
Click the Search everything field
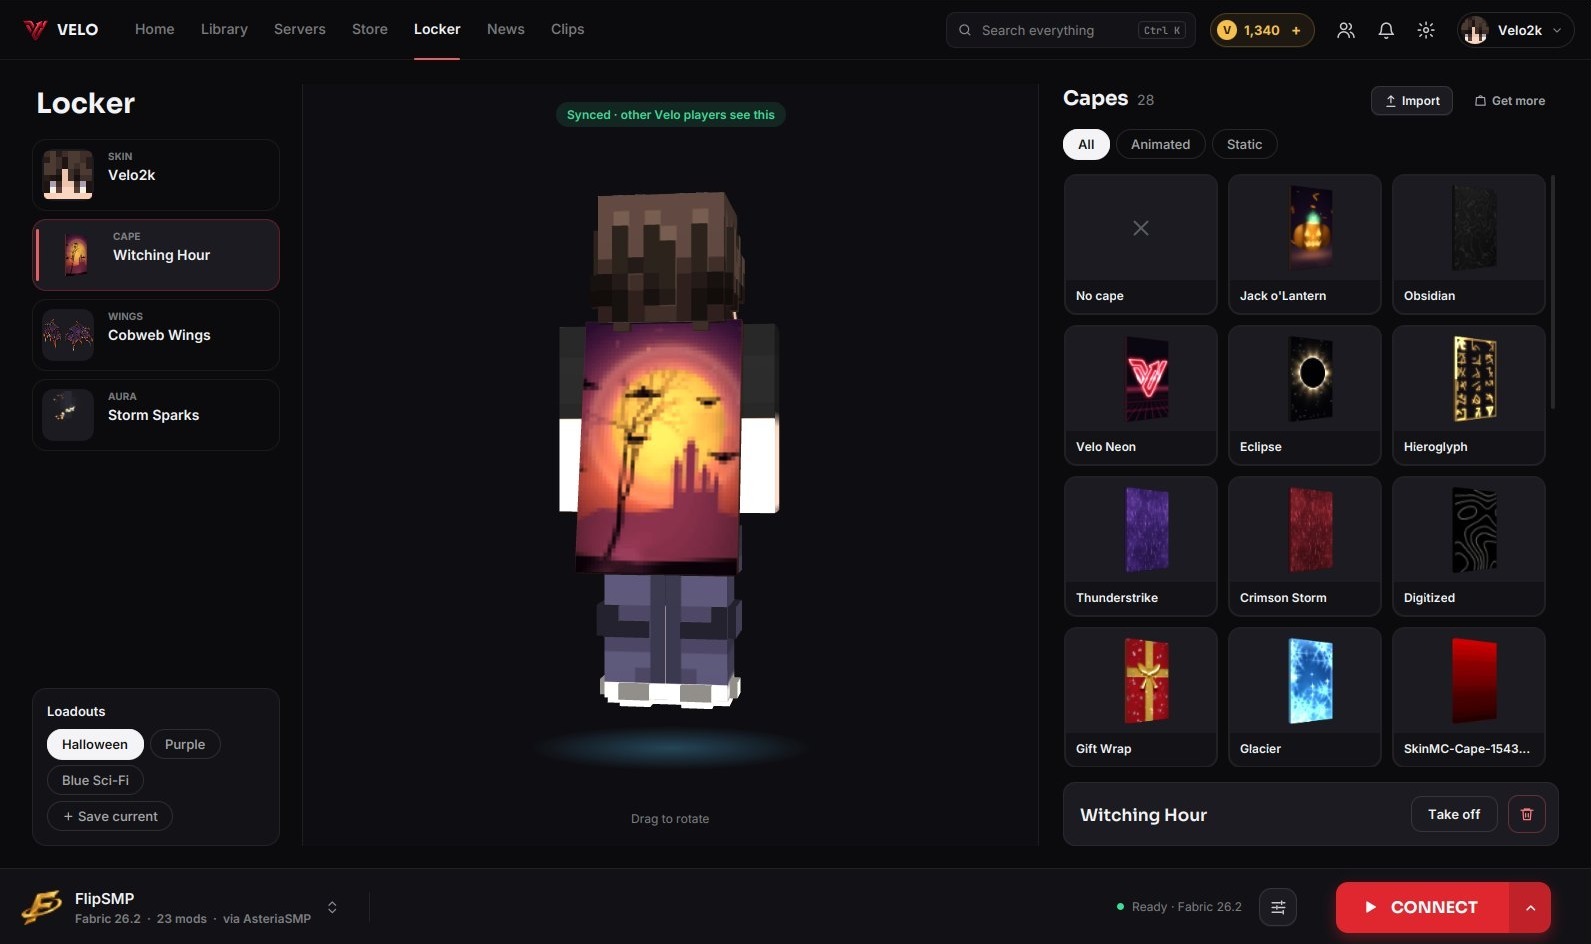tap(1070, 30)
